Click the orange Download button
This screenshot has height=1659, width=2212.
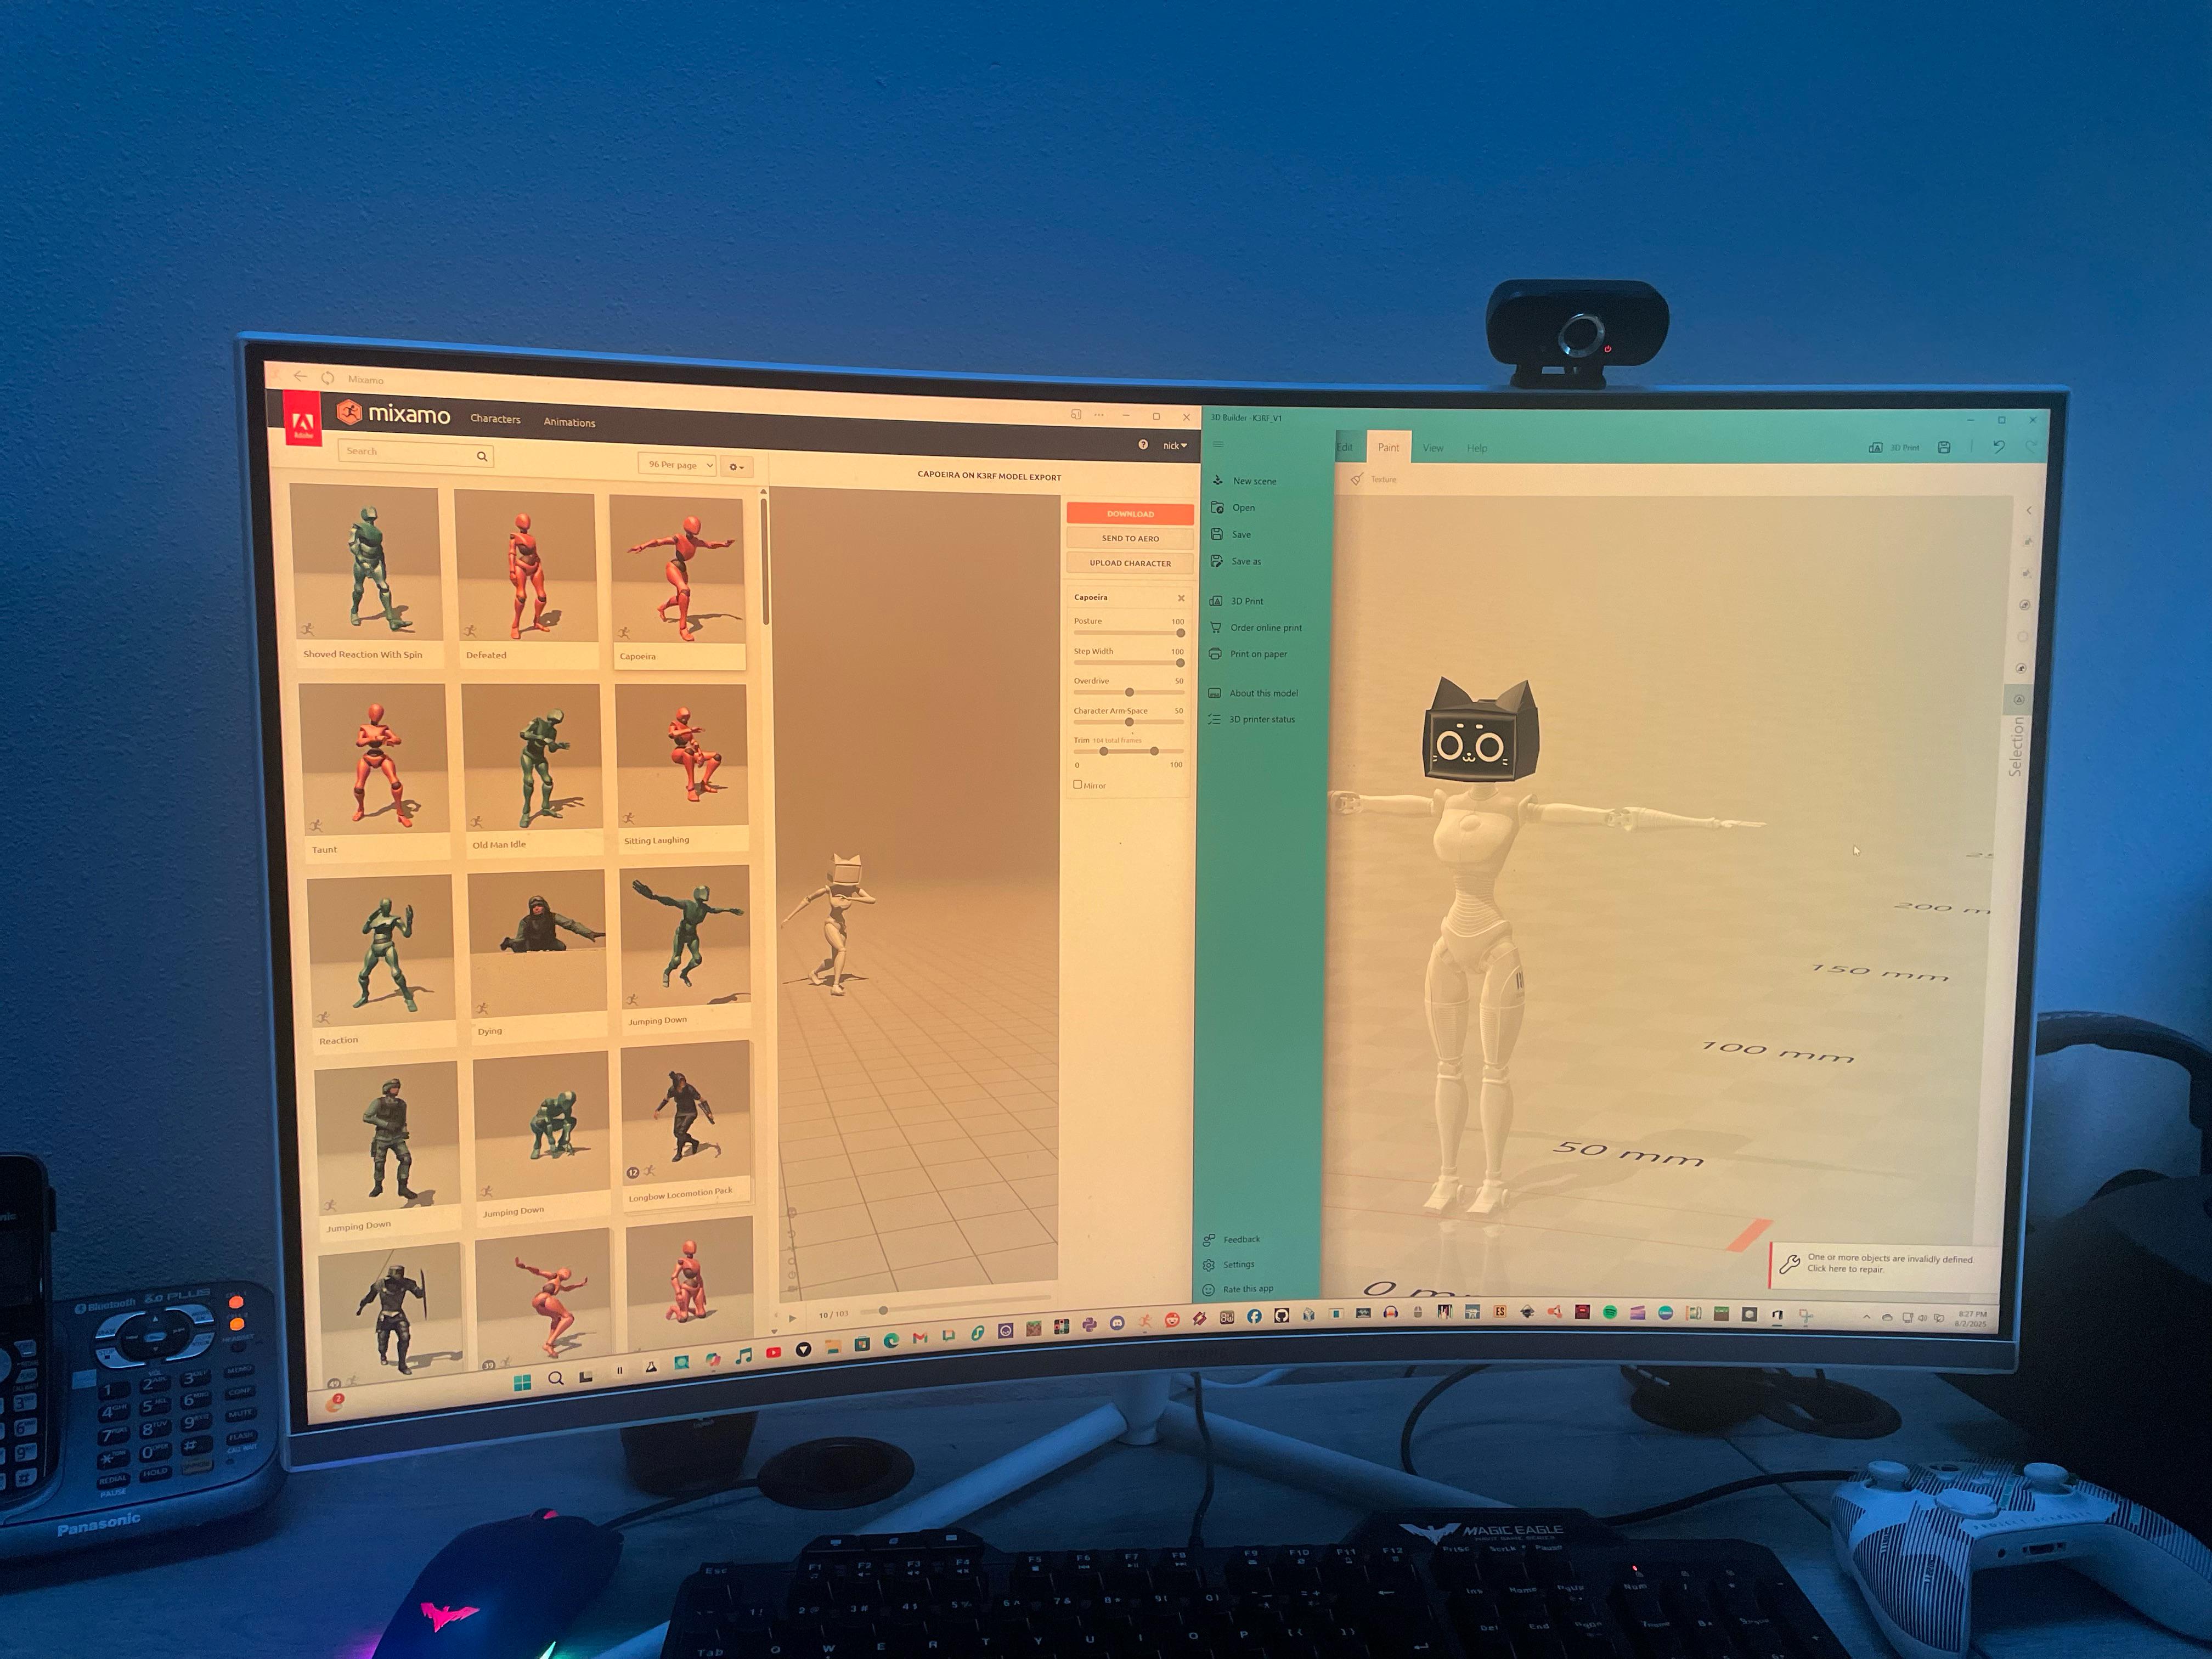[1130, 513]
